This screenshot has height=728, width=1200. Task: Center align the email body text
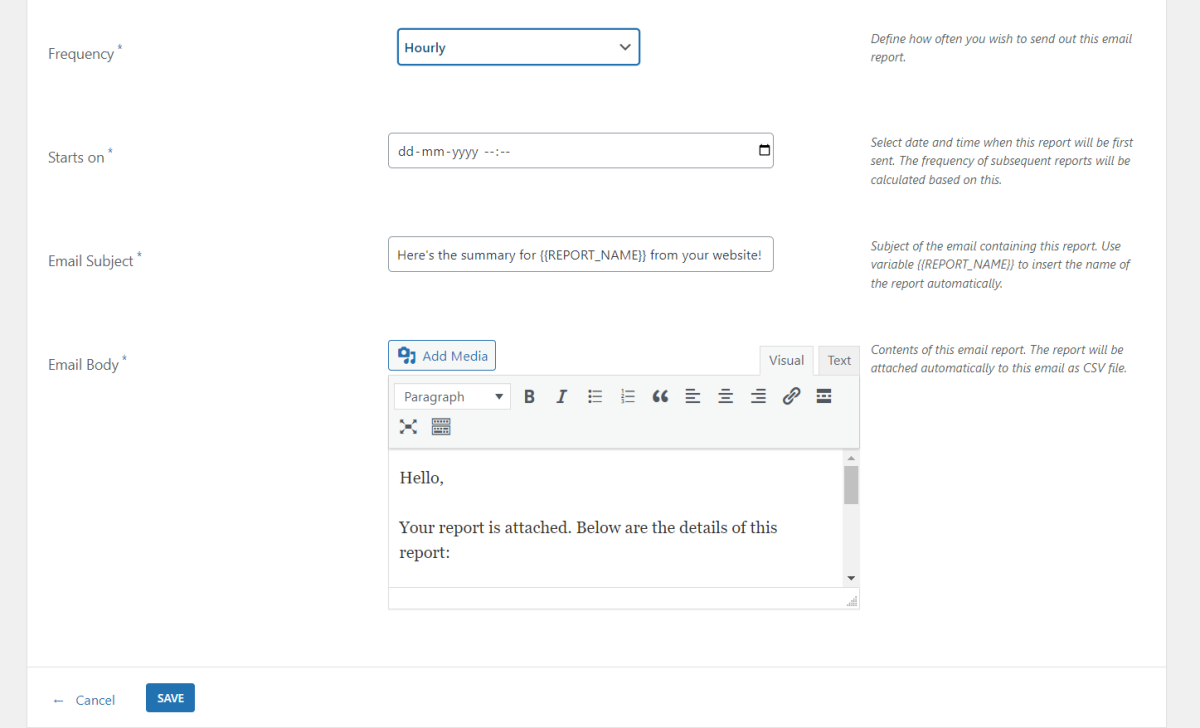tap(726, 397)
